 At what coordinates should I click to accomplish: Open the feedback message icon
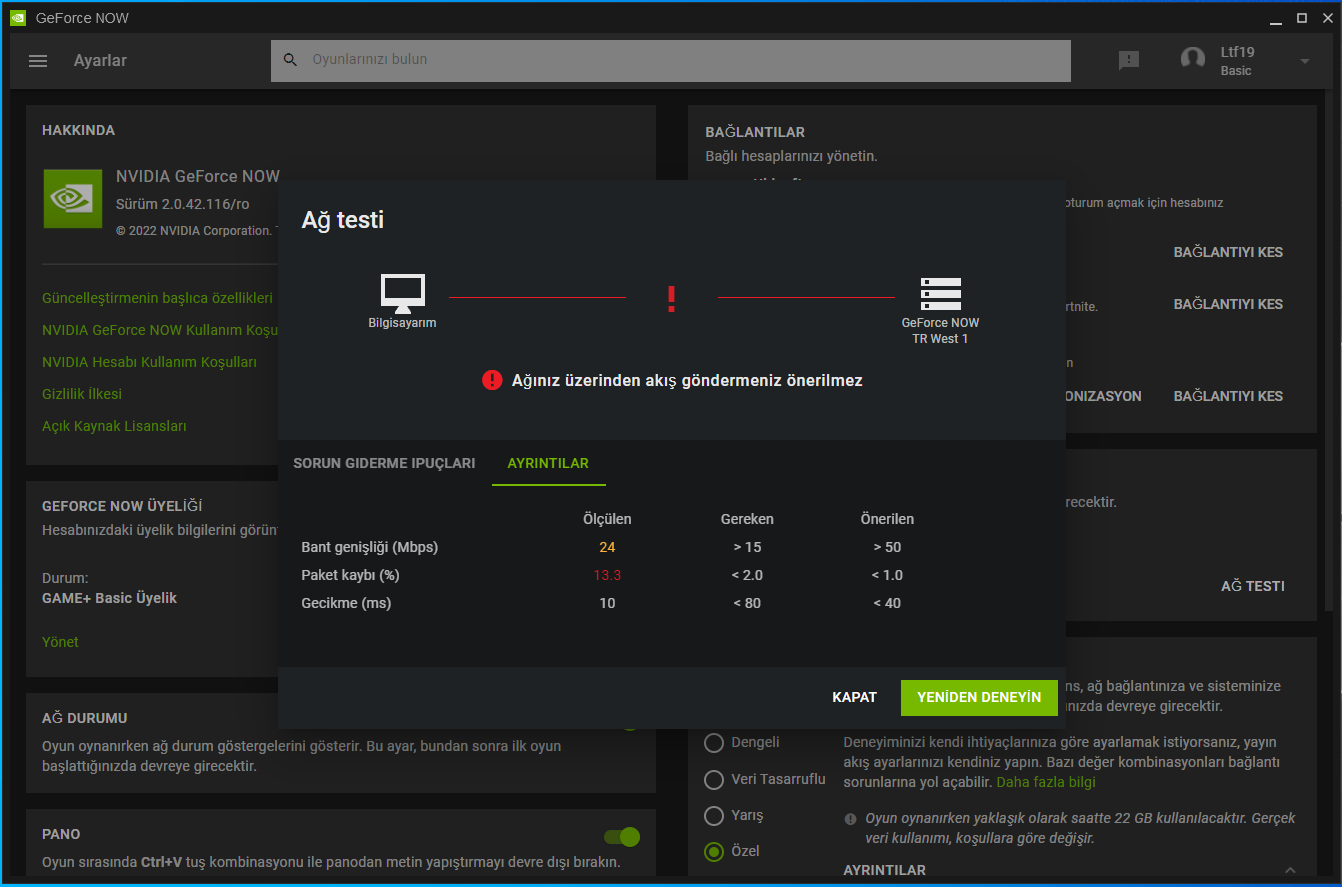(1129, 61)
